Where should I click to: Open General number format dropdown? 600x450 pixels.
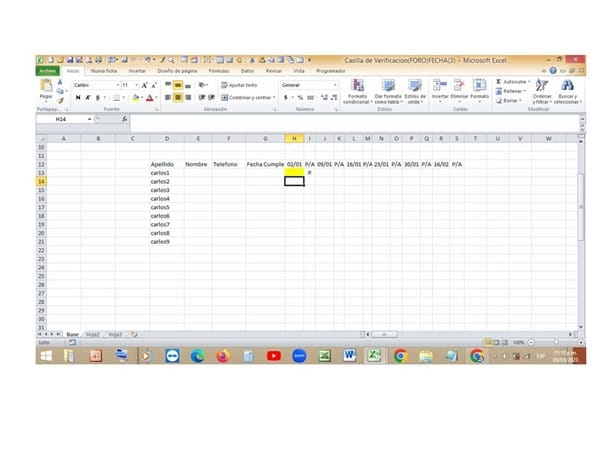click(335, 85)
